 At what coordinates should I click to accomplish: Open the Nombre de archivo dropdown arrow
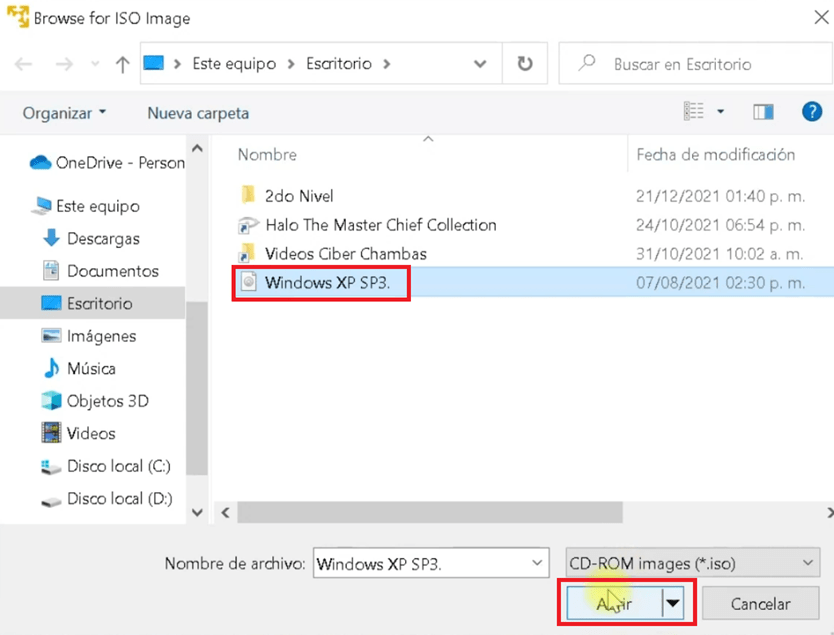[x=537, y=563]
